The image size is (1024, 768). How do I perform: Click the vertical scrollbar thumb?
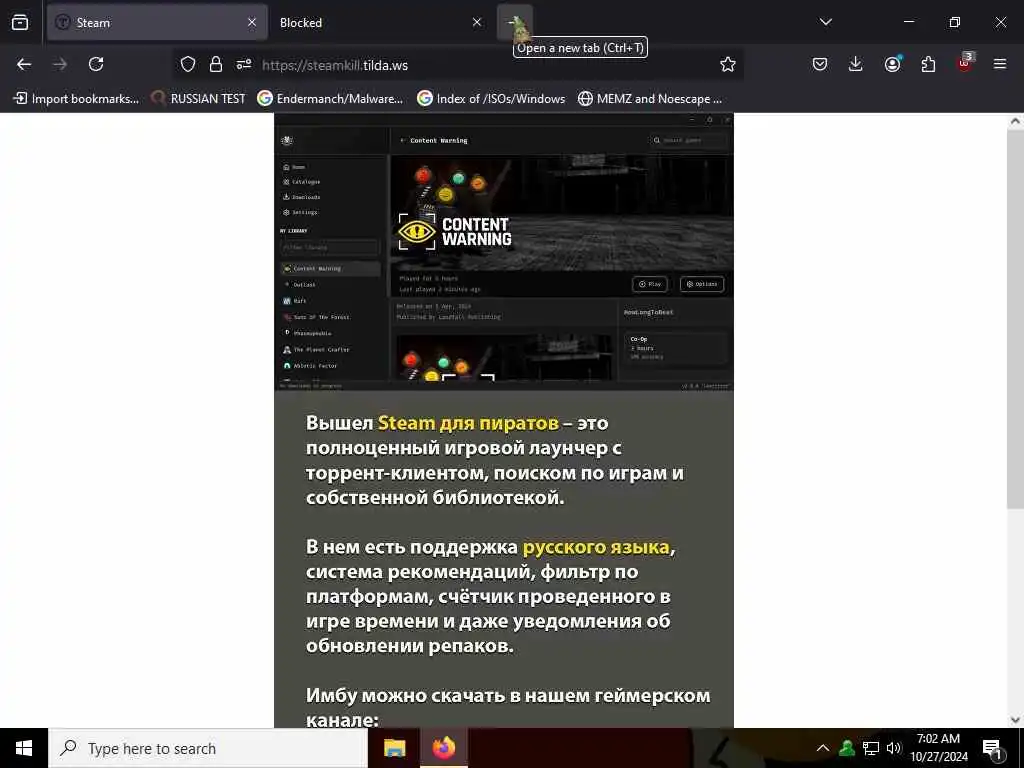pyautogui.click(x=1016, y=318)
